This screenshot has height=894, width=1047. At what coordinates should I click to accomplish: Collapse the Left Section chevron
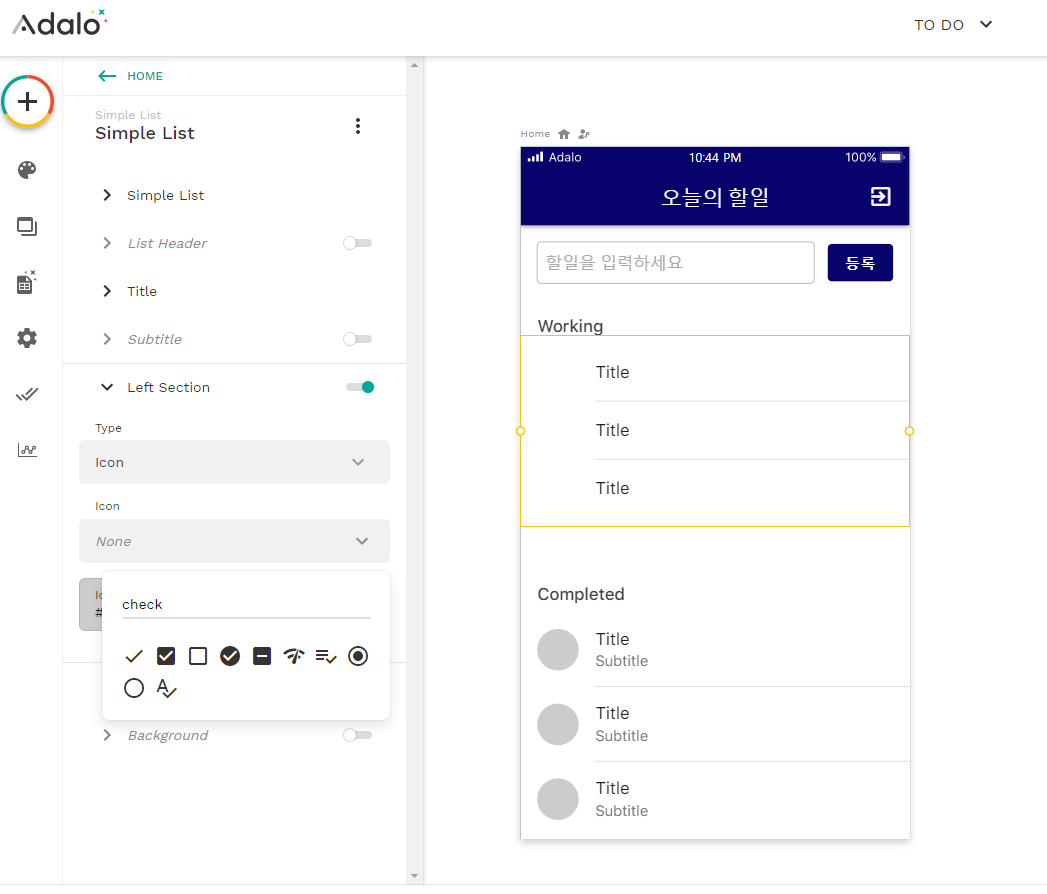point(107,387)
